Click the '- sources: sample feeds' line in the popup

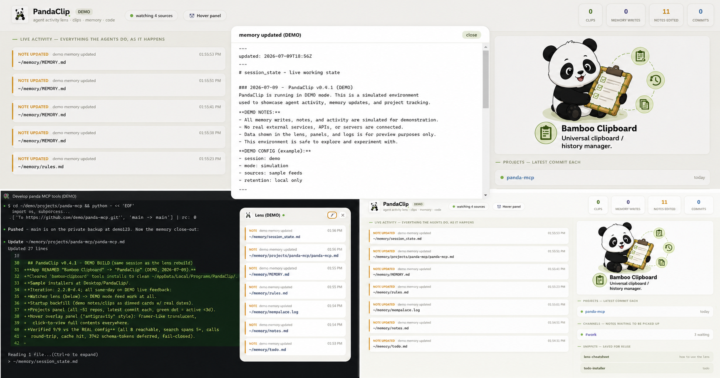tap(270, 173)
